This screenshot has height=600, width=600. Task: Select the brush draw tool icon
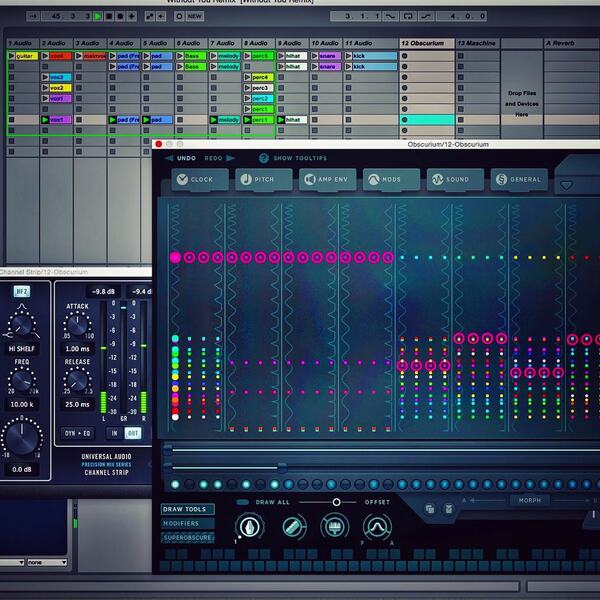pyautogui.click(x=334, y=527)
